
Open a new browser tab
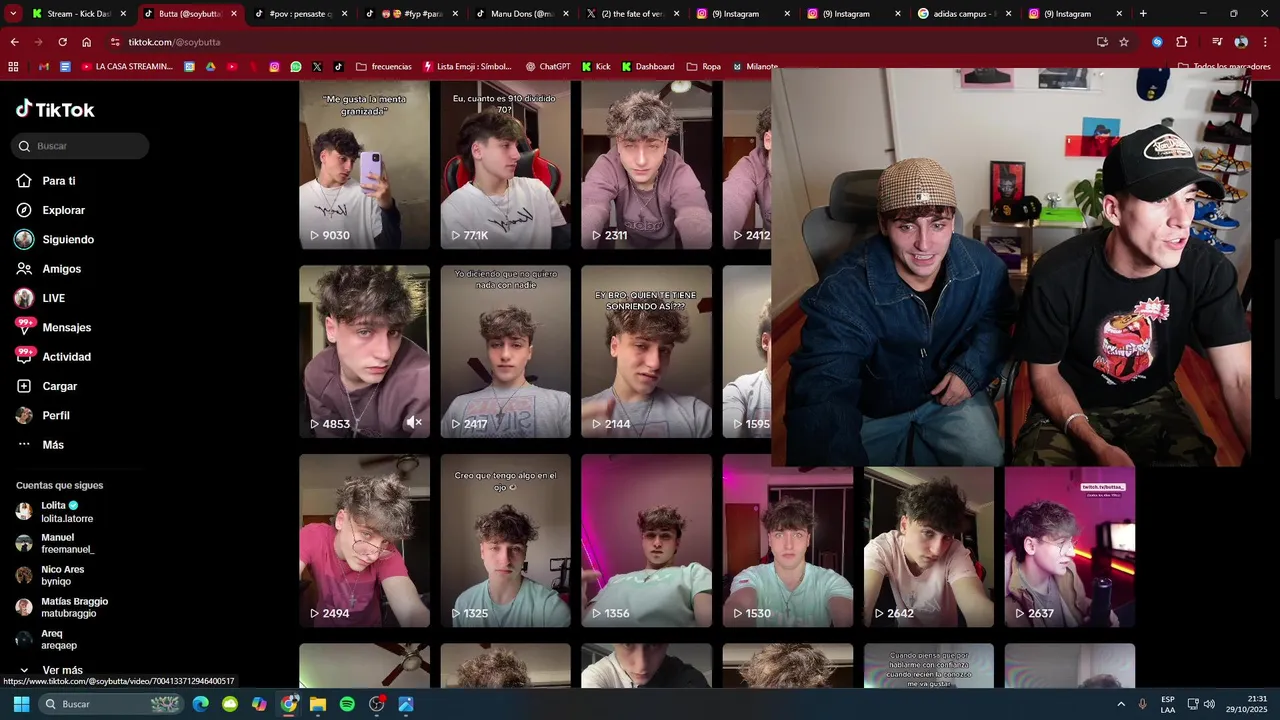coord(1143,14)
